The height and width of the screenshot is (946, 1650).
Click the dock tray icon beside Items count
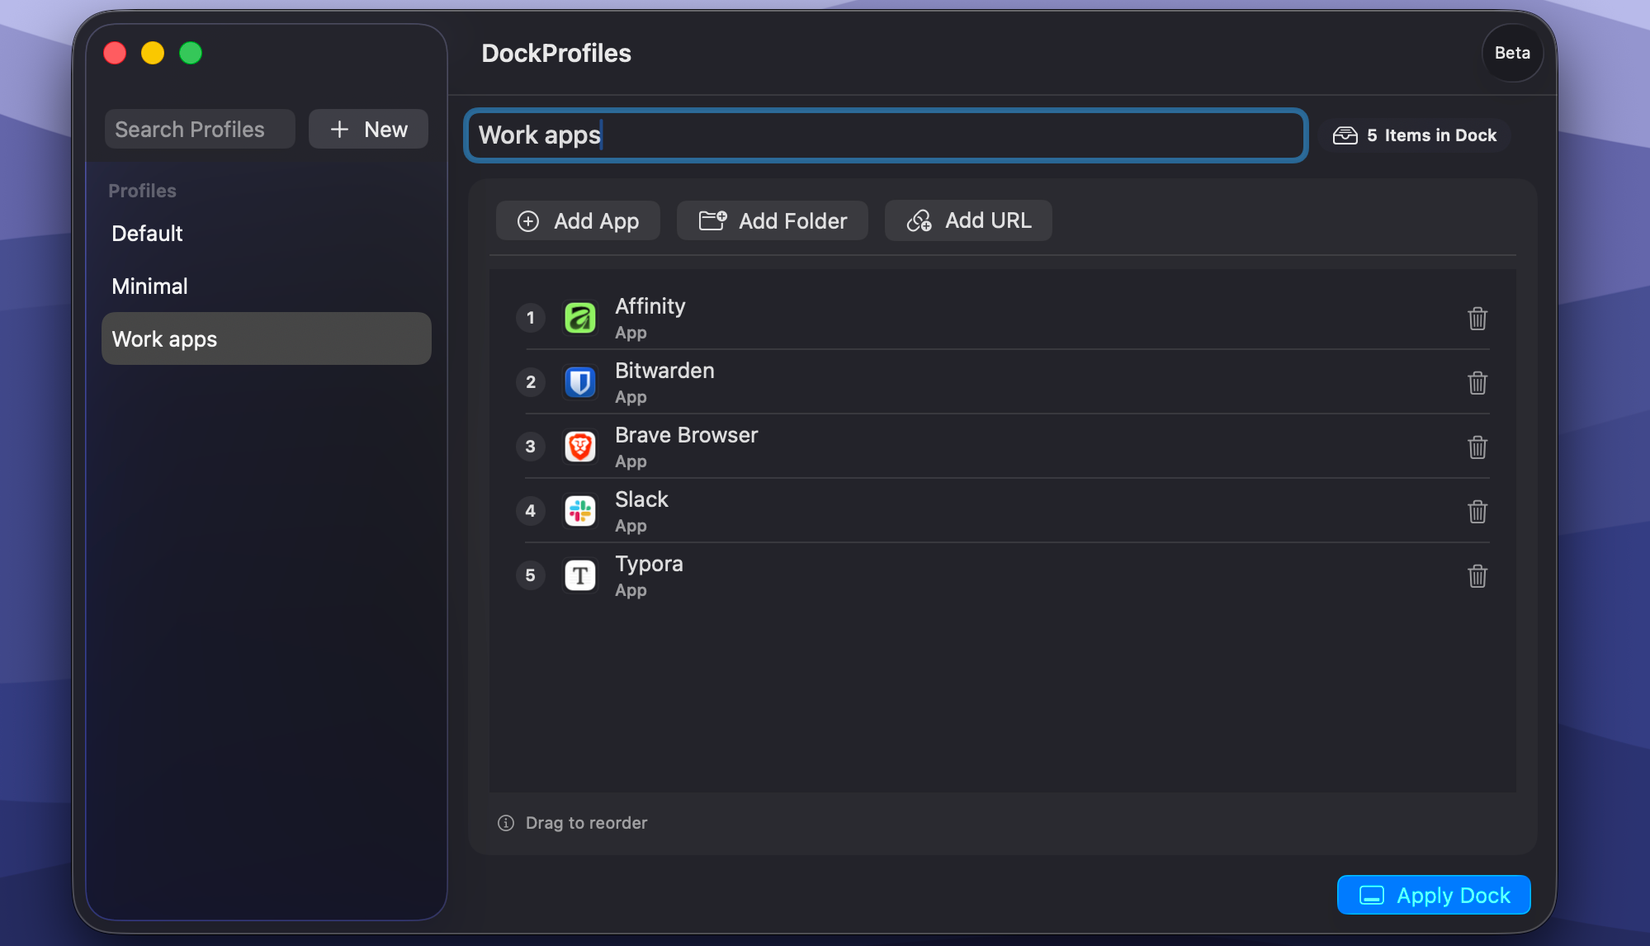tap(1345, 135)
